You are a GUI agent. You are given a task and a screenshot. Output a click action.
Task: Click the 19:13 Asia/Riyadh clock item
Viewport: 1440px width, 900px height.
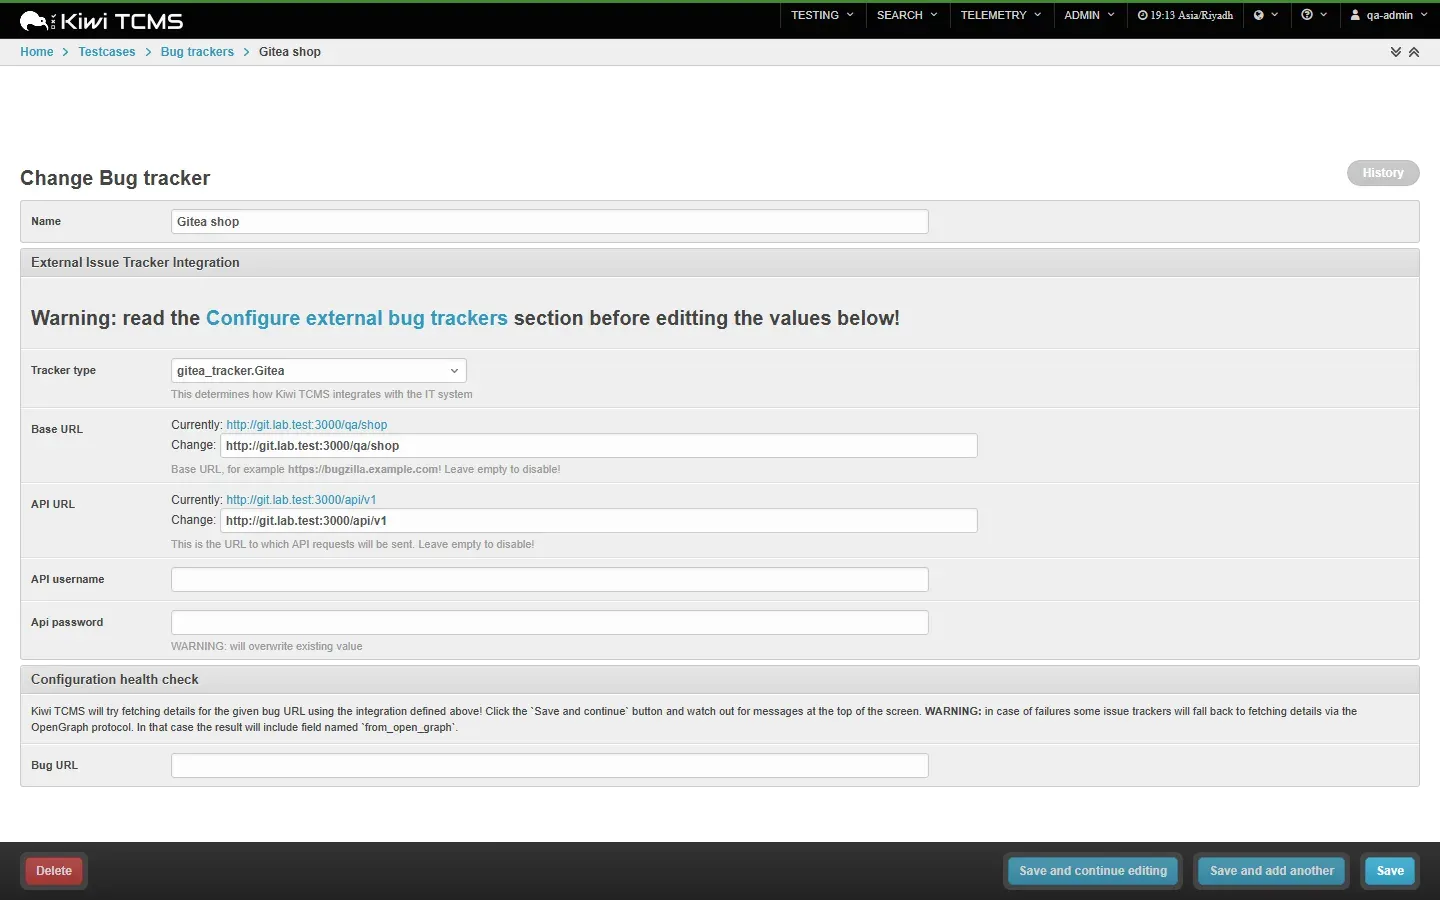tap(1185, 15)
